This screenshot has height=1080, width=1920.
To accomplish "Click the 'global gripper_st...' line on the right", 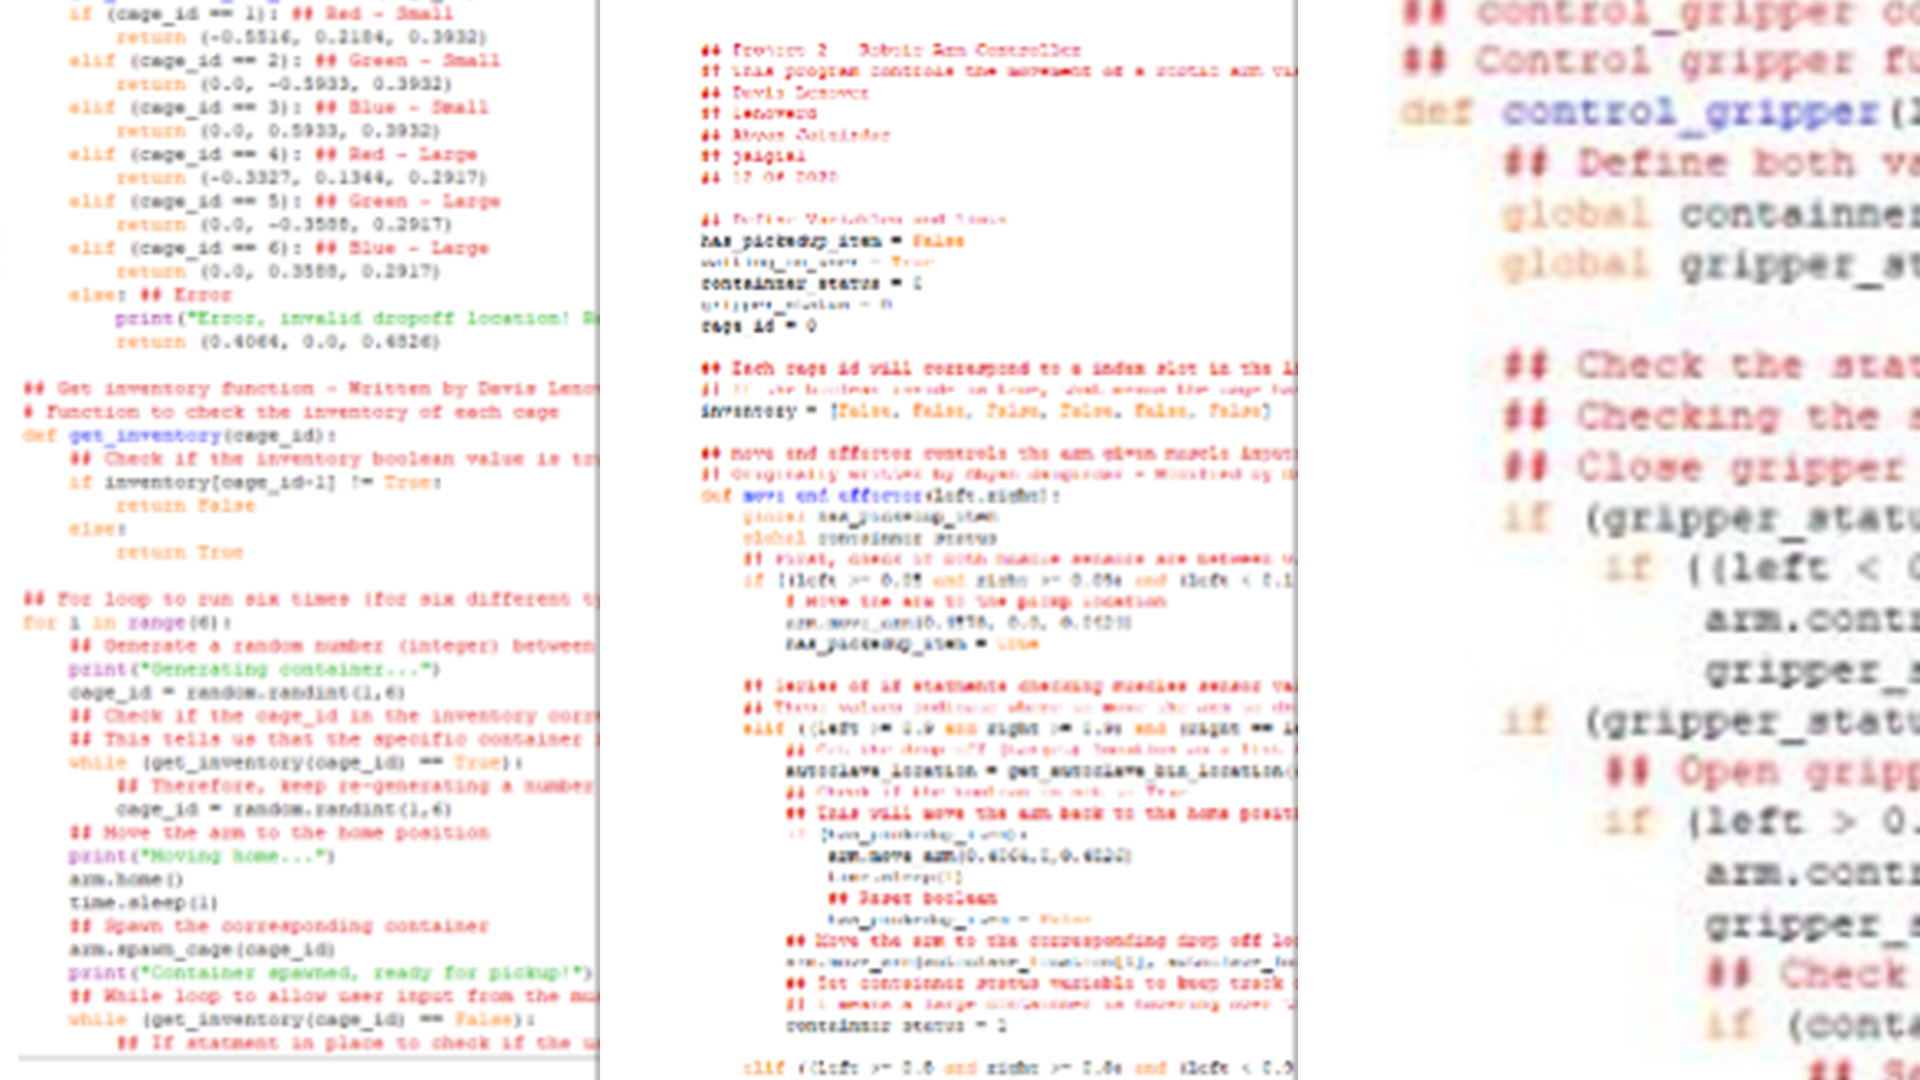I will [1710, 264].
